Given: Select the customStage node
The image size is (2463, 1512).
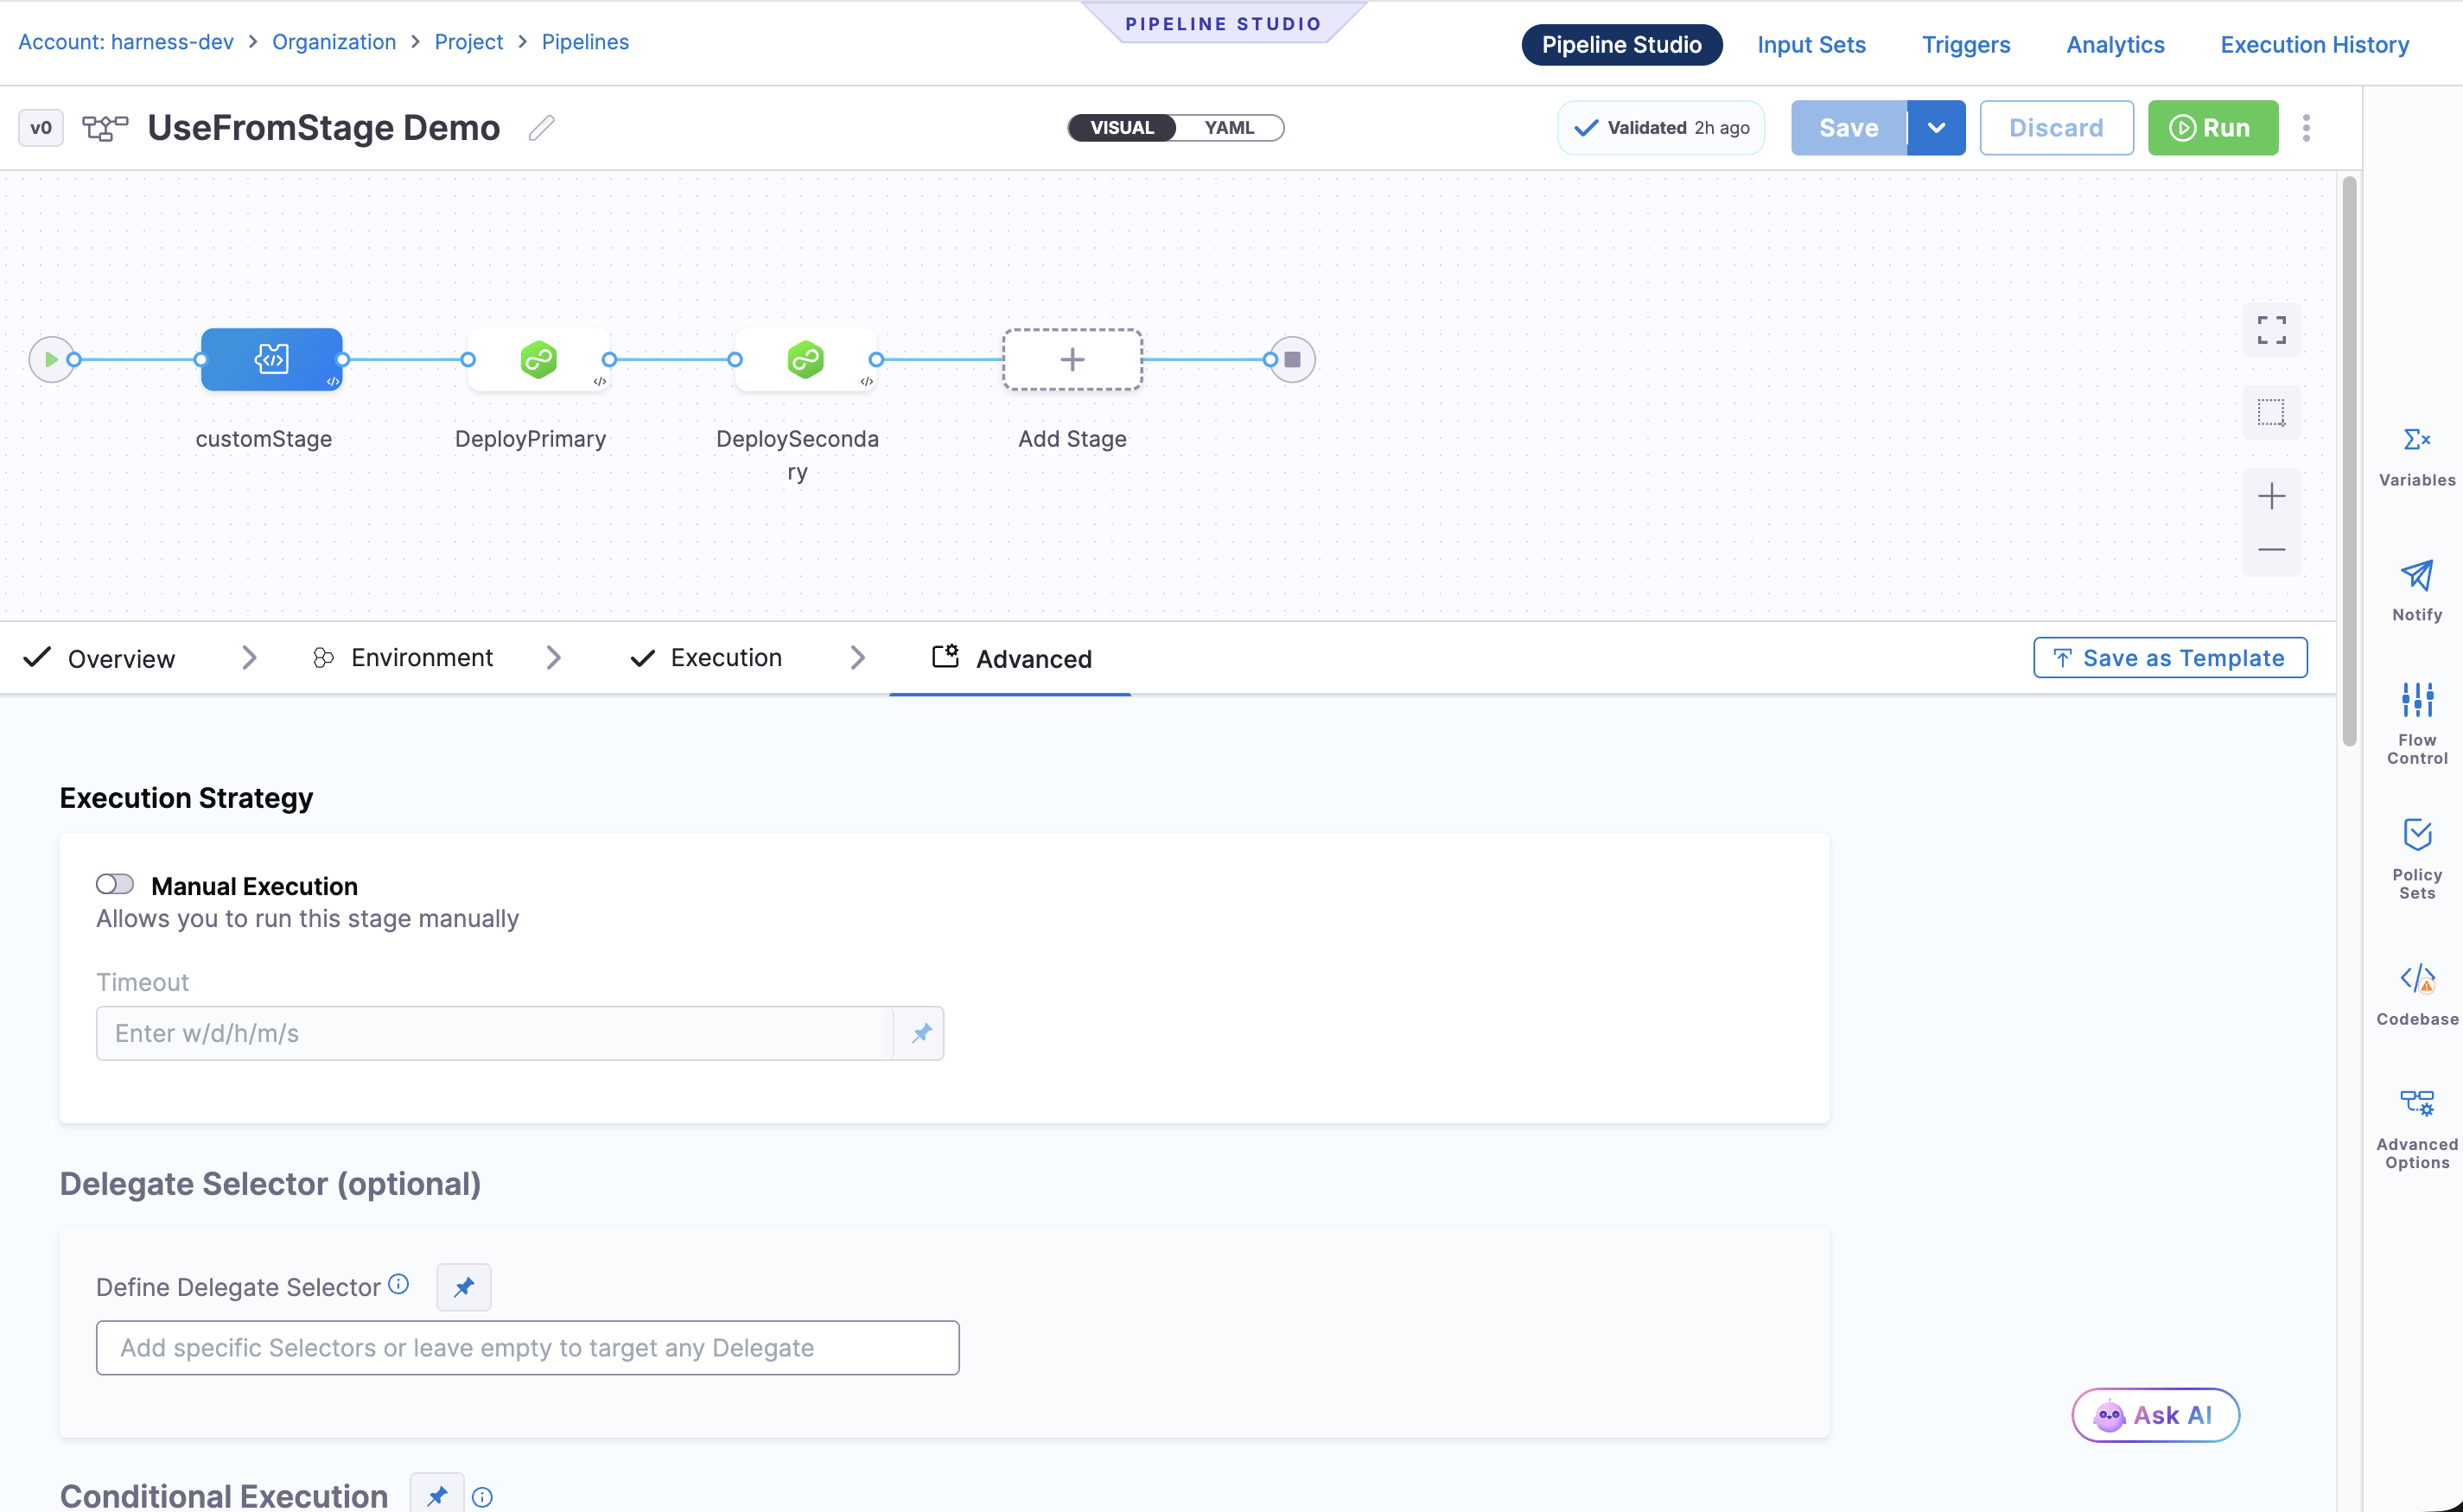Looking at the screenshot, I should coord(271,359).
